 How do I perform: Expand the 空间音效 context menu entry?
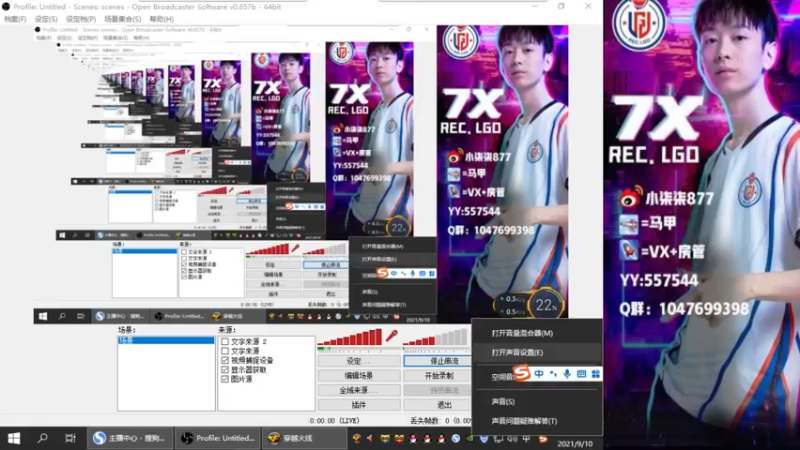502,377
